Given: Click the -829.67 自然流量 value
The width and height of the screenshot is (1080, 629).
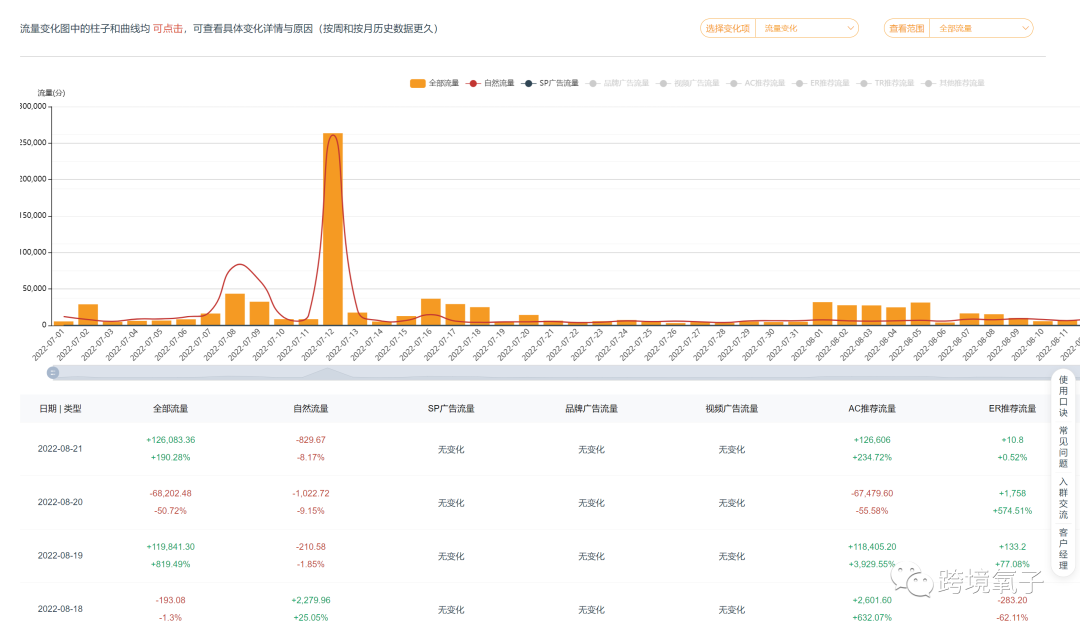Looking at the screenshot, I should 311,440.
